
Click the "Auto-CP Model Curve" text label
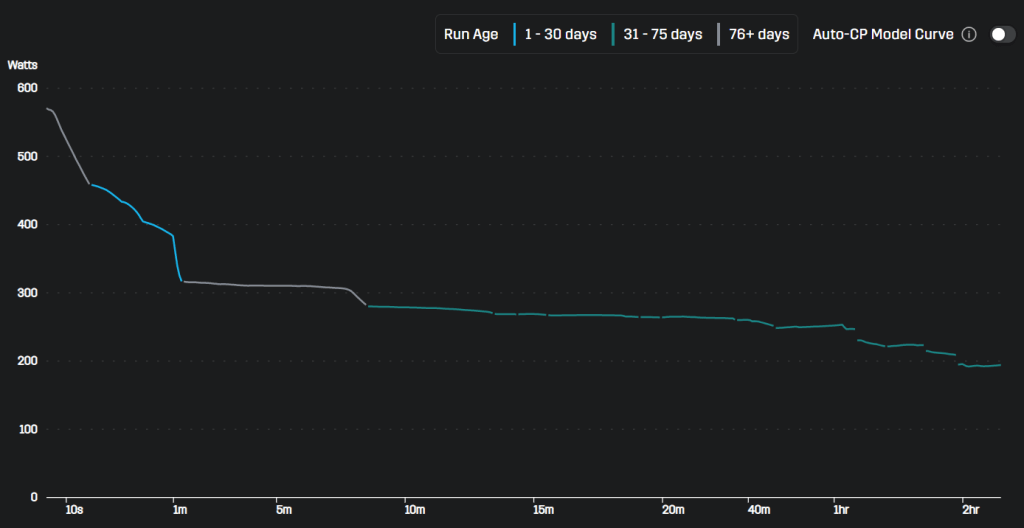pyautogui.click(x=883, y=34)
